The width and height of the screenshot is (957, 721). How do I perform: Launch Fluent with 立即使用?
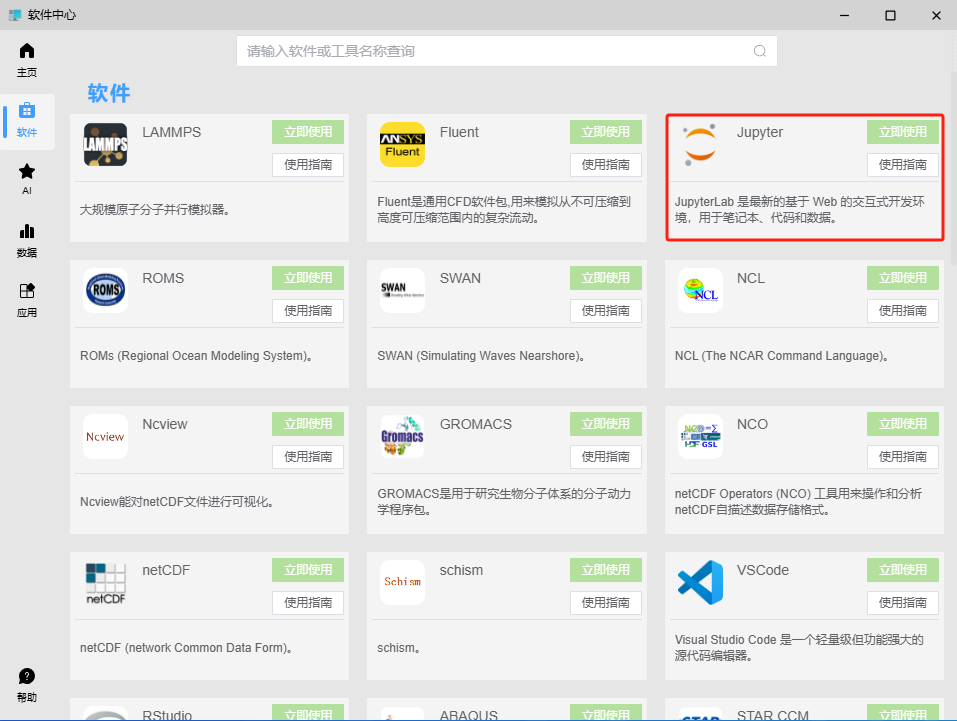[605, 132]
